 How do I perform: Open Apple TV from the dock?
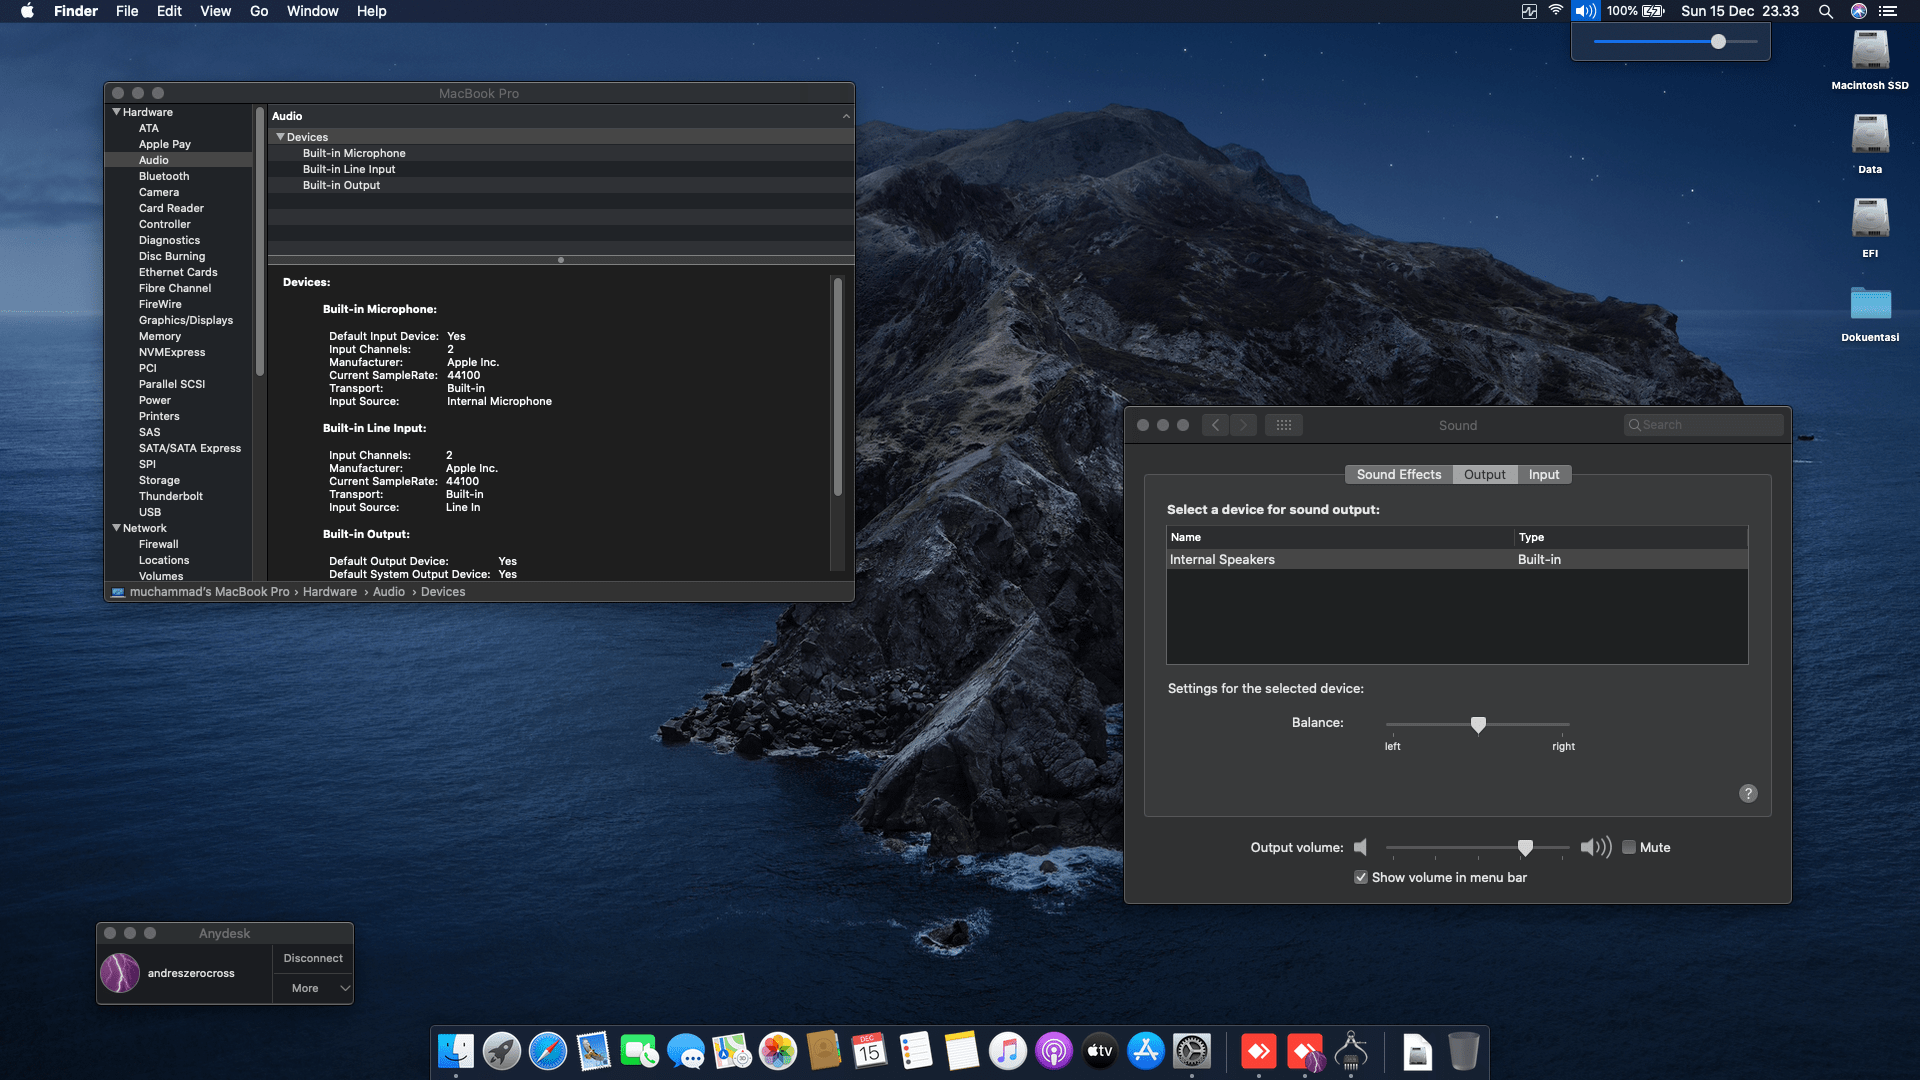pyautogui.click(x=1100, y=1051)
